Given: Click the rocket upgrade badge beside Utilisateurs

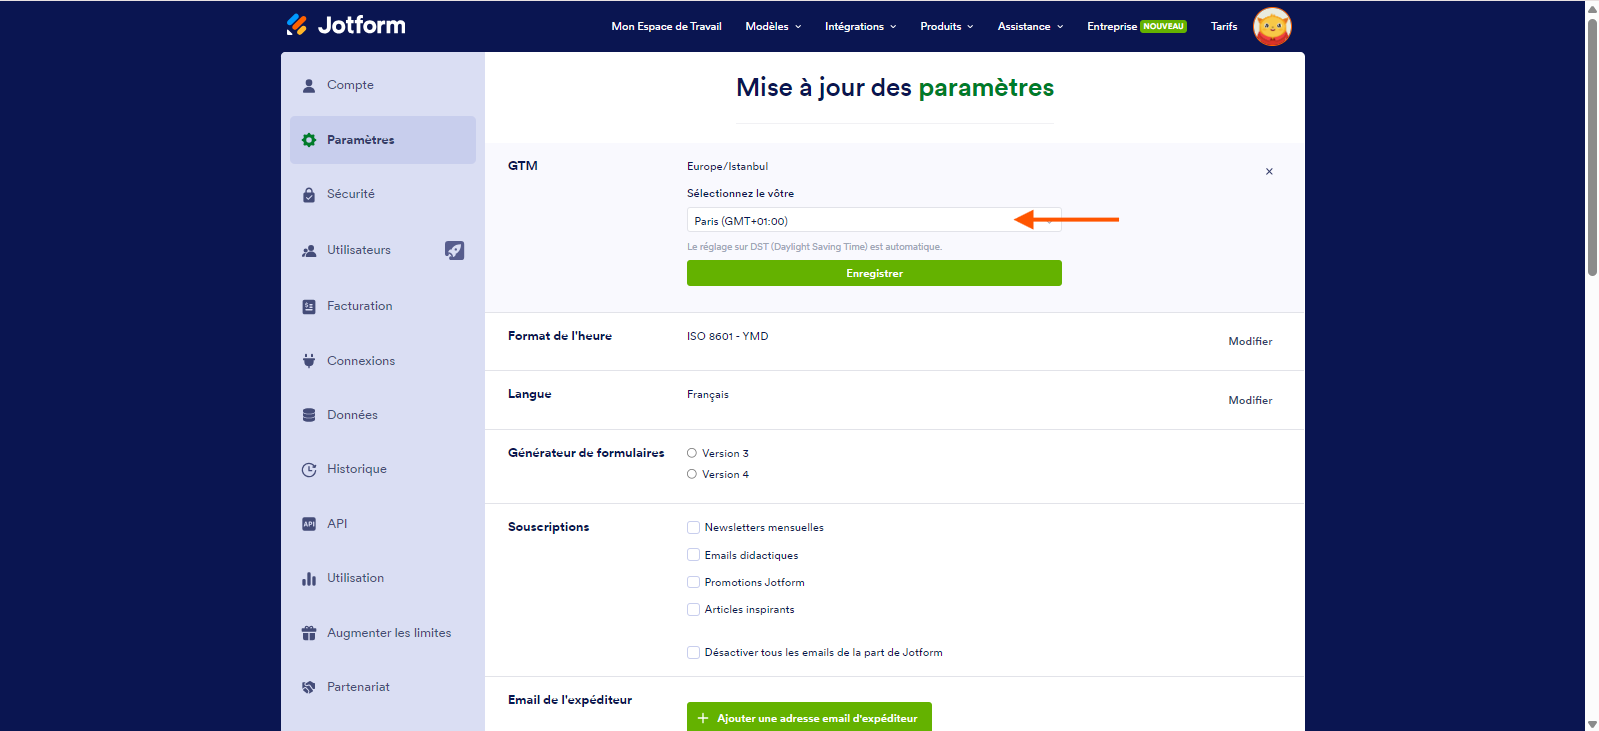Looking at the screenshot, I should point(455,250).
